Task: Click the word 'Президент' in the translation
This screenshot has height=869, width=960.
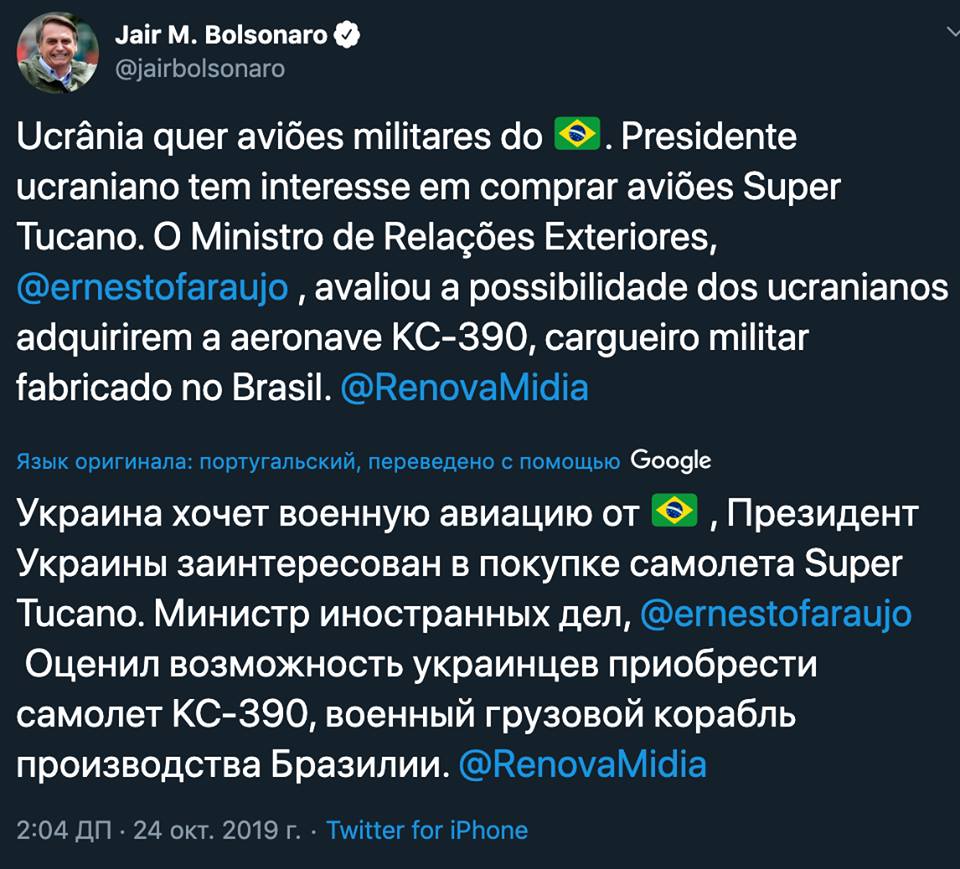Action: pyautogui.click(x=822, y=514)
